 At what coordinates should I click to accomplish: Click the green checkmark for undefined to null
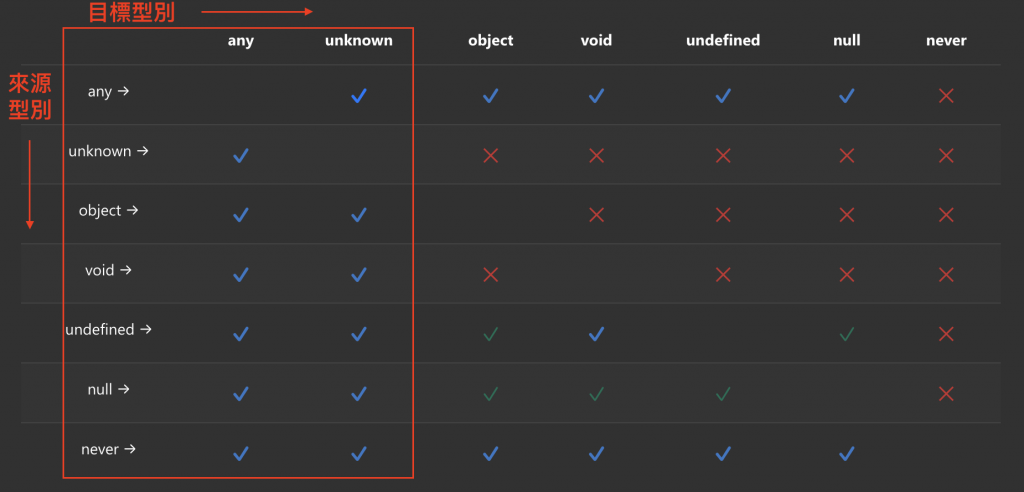pos(847,335)
